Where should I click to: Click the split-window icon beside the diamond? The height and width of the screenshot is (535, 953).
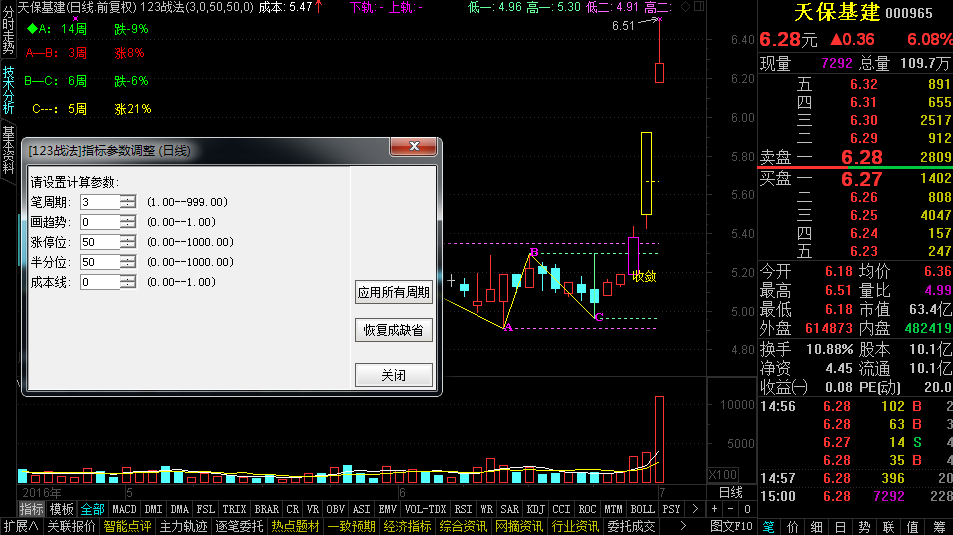point(699,7)
